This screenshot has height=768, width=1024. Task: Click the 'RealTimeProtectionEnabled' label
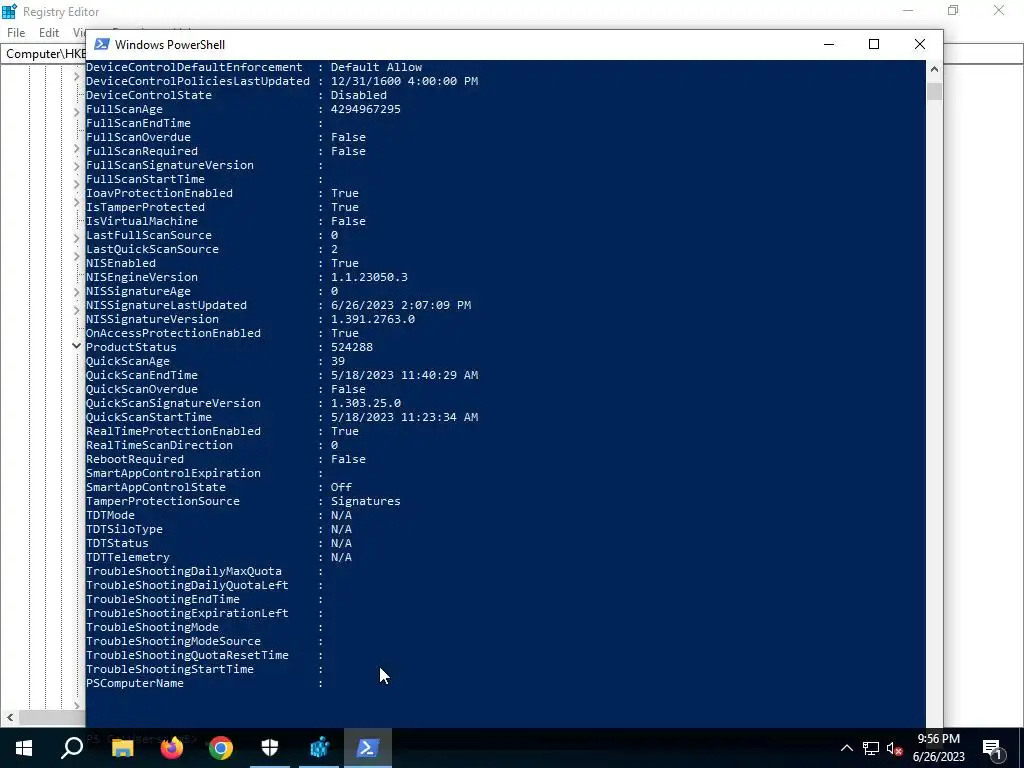pyautogui.click(x=173, y=431)
